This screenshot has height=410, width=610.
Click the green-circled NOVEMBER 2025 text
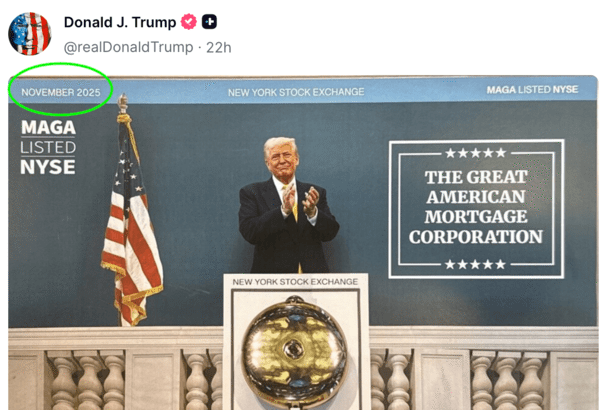tap(61, 92)
